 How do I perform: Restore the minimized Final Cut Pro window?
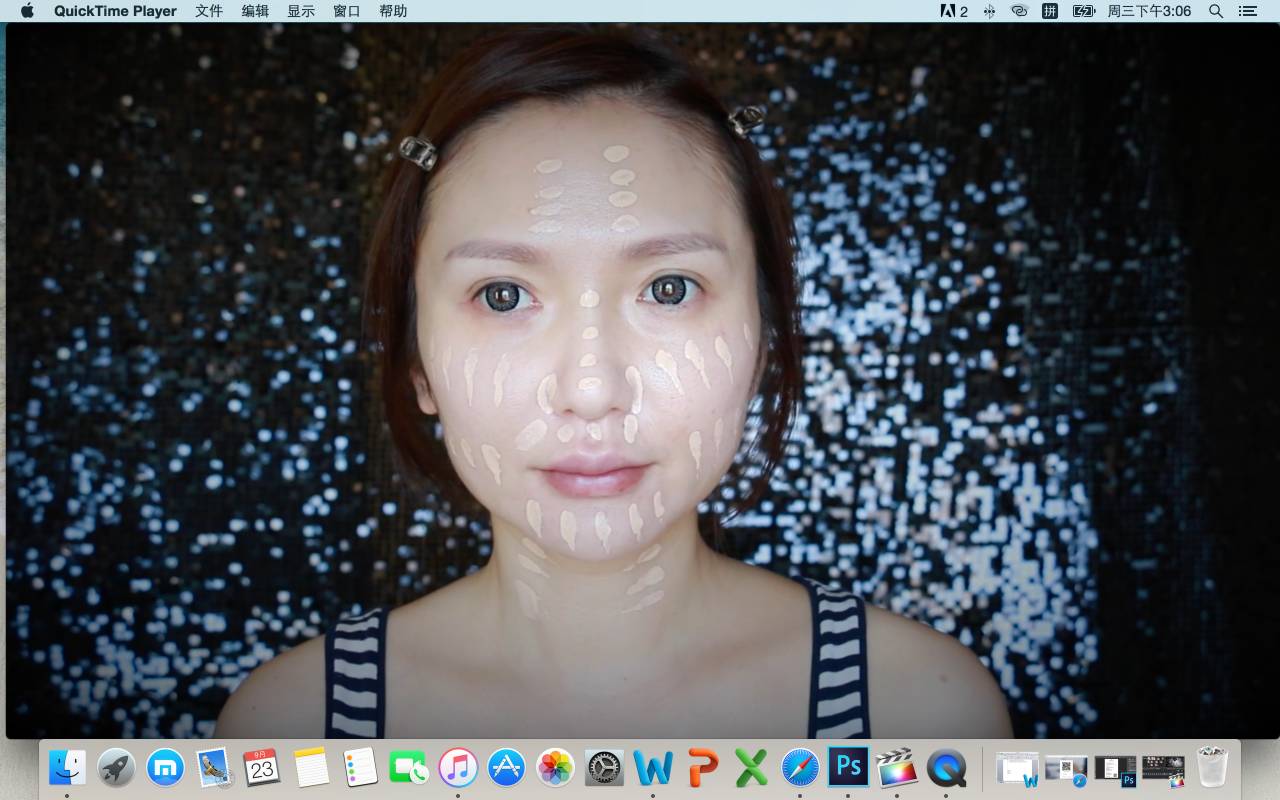click(1163, 769)
